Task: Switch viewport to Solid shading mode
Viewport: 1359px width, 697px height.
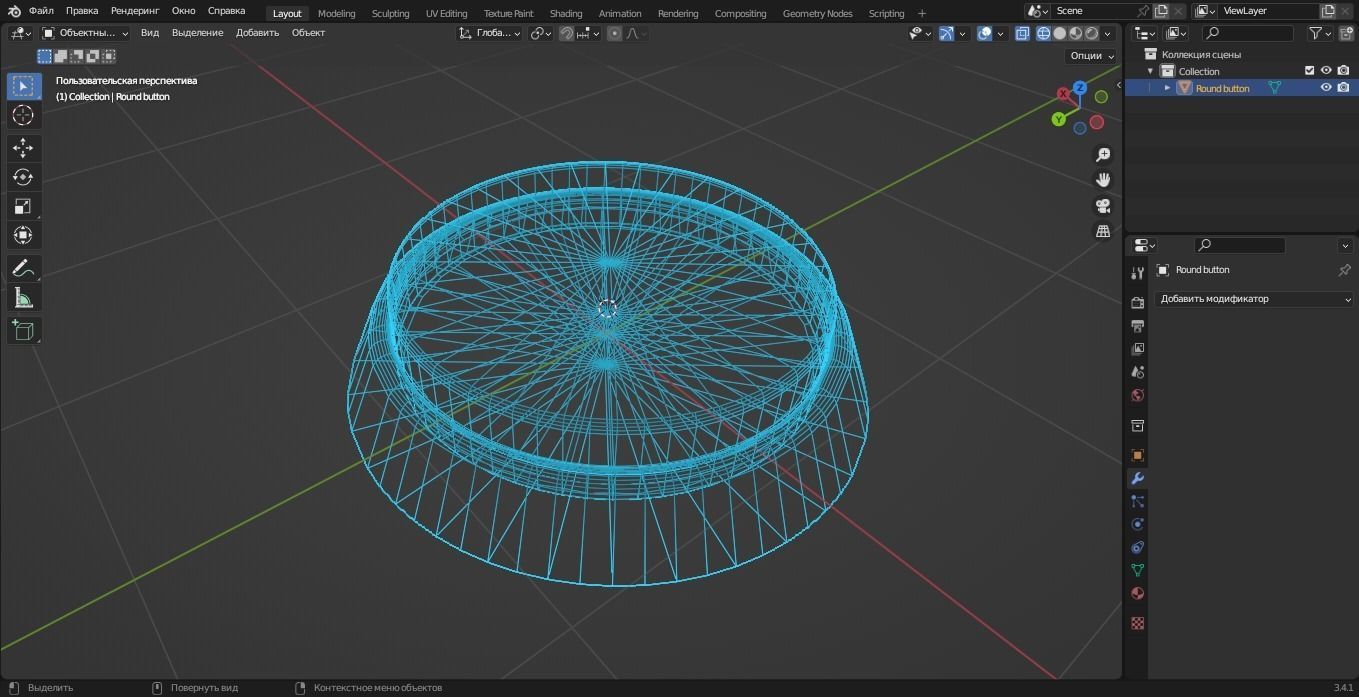Action: (1058, 33)
